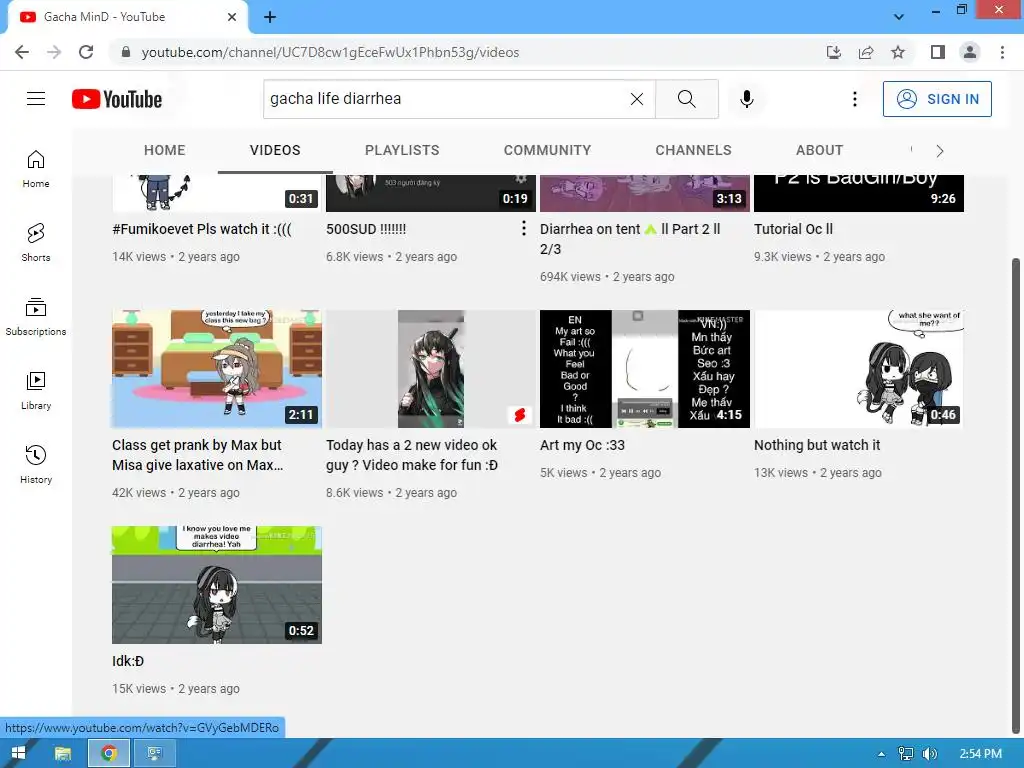The height and width of the screenshot is (768, 1024).
Task: Open Home in the left sidebar
Action: tap(36, 168)
